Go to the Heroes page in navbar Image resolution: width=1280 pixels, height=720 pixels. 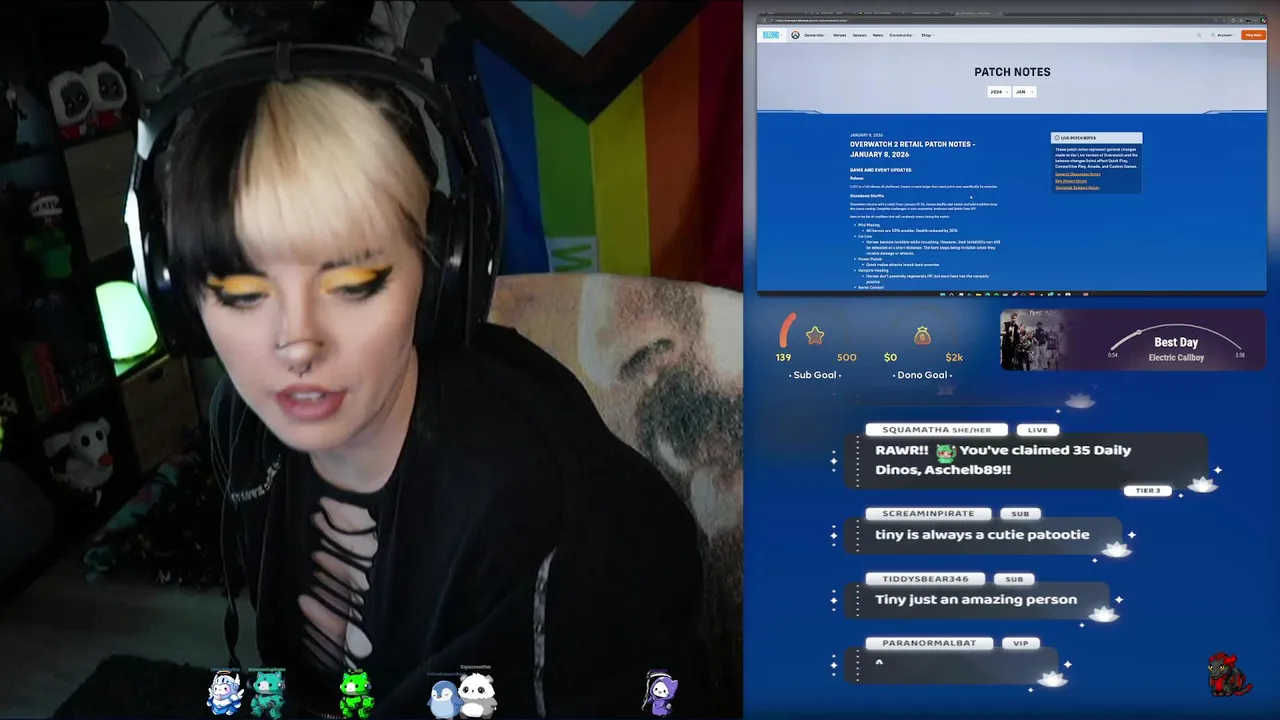coord(839,35)
